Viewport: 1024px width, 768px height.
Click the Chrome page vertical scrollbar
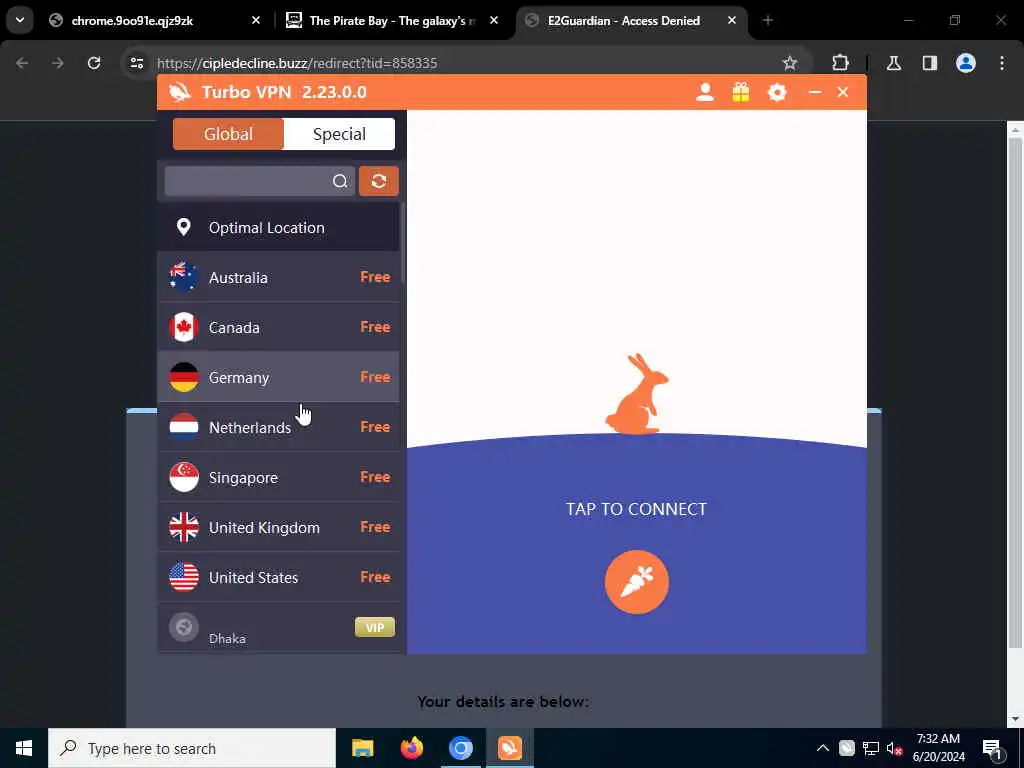(x=1014, y=392)
